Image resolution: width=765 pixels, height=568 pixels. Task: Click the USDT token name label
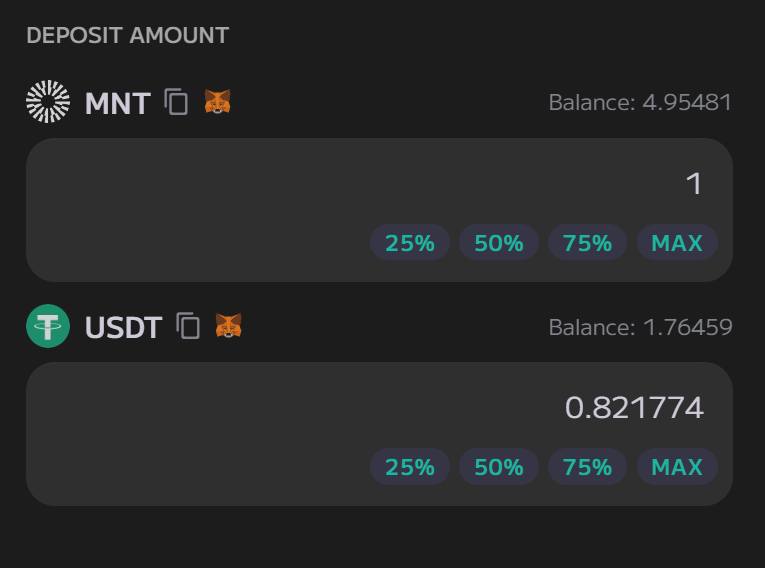[x=123, y=327]
